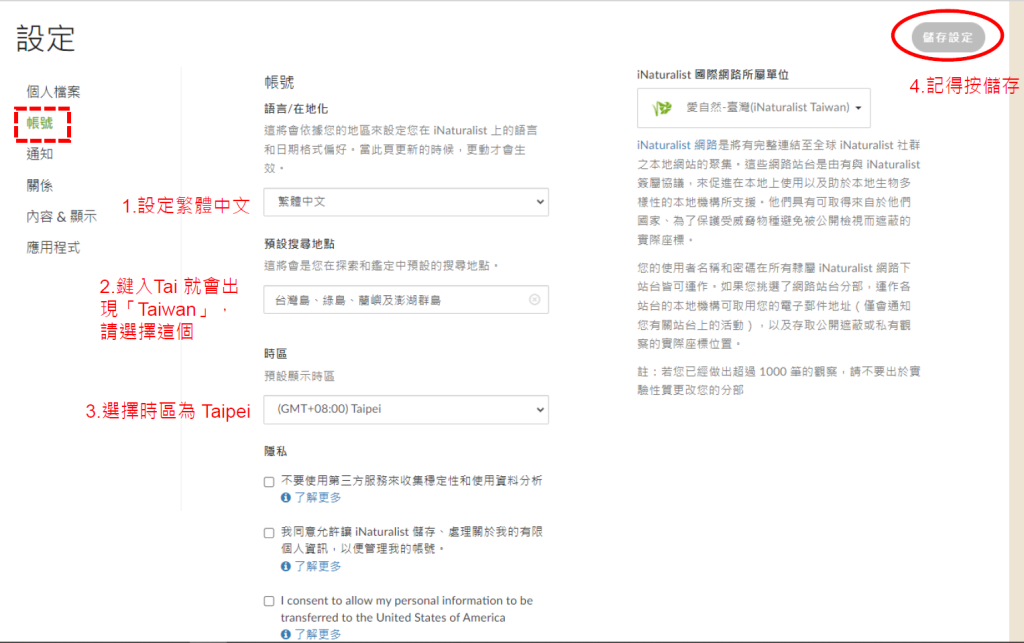Image resolution: width=1024 pixels, height=643 pixels.
Task: Open the 愛自然-臺灣 network affiliation dropdown
Action: pyautogui.click(x=753, y=108)
